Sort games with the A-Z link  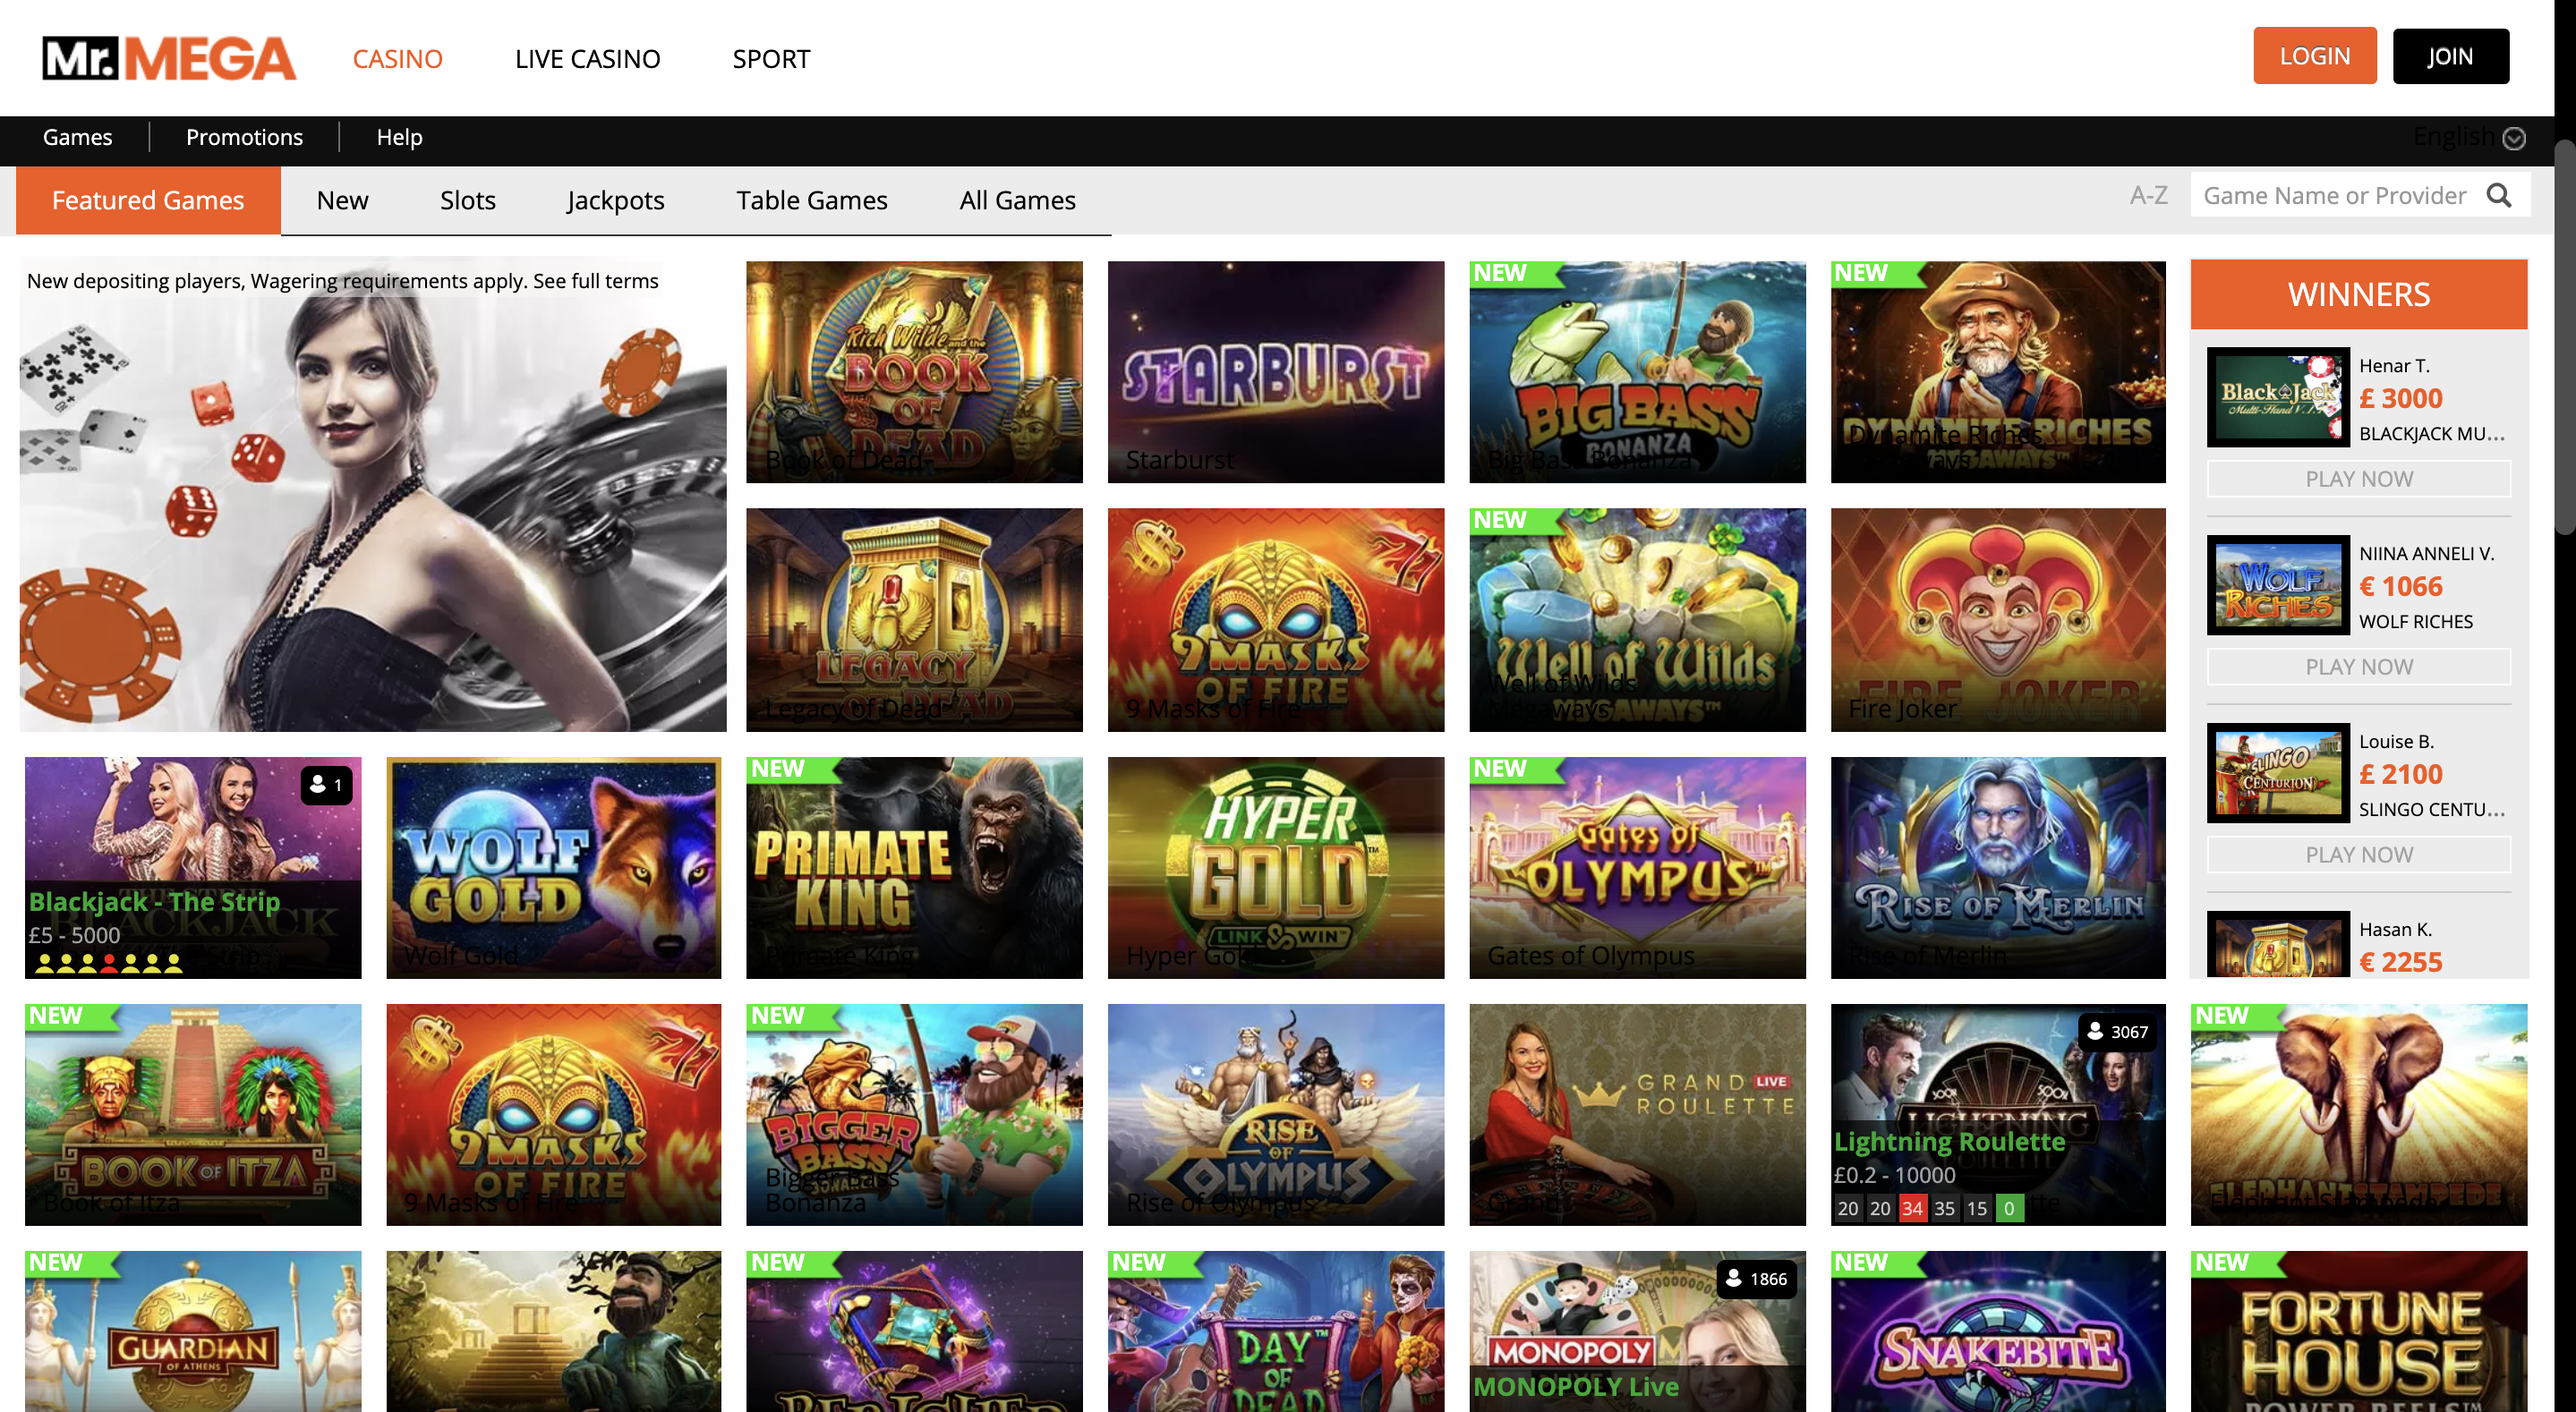click(x=2148, y=195)
